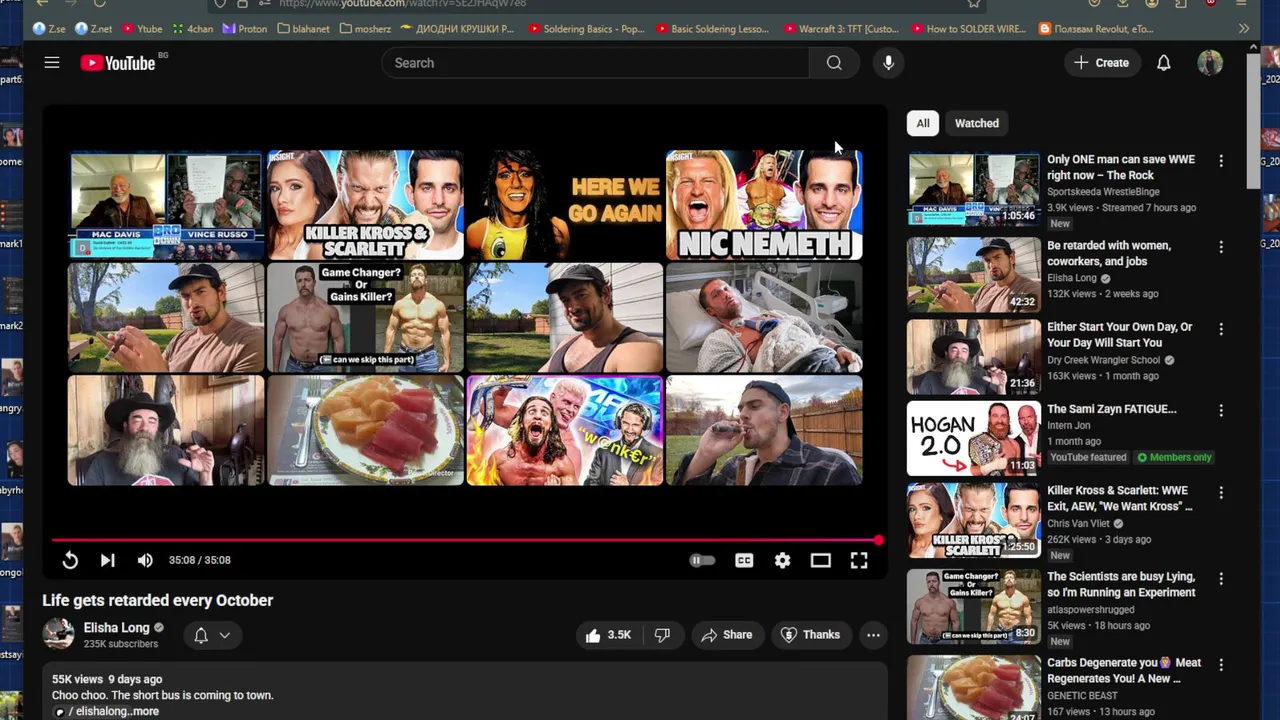Skip to next video

click(x=107, y=560)
